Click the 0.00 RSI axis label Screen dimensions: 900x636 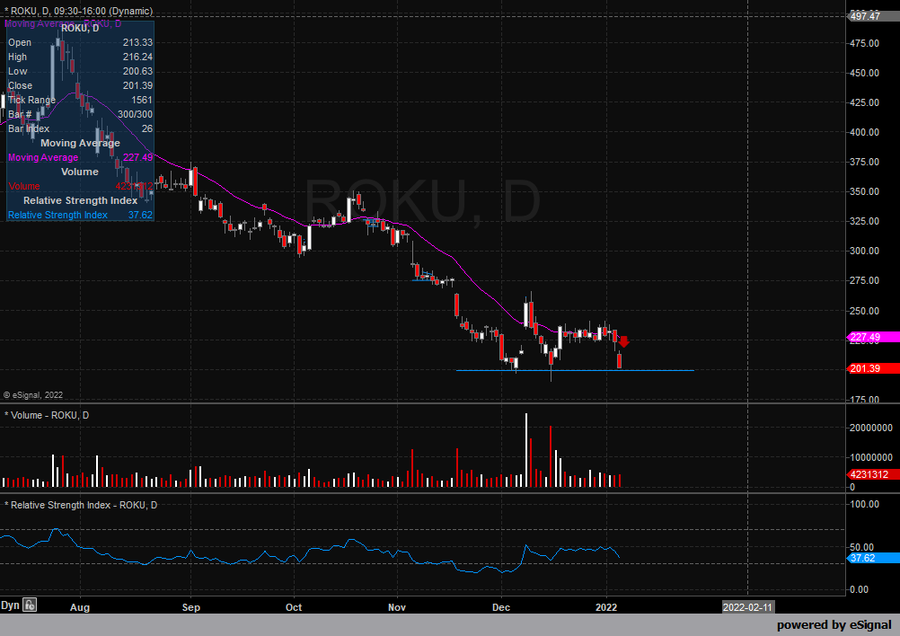859,590
